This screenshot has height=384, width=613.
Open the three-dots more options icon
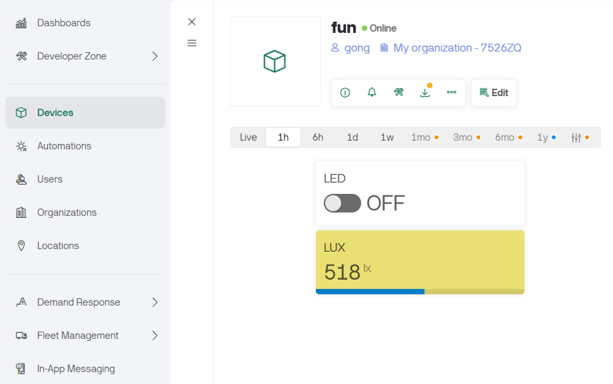tap(452, 92)
